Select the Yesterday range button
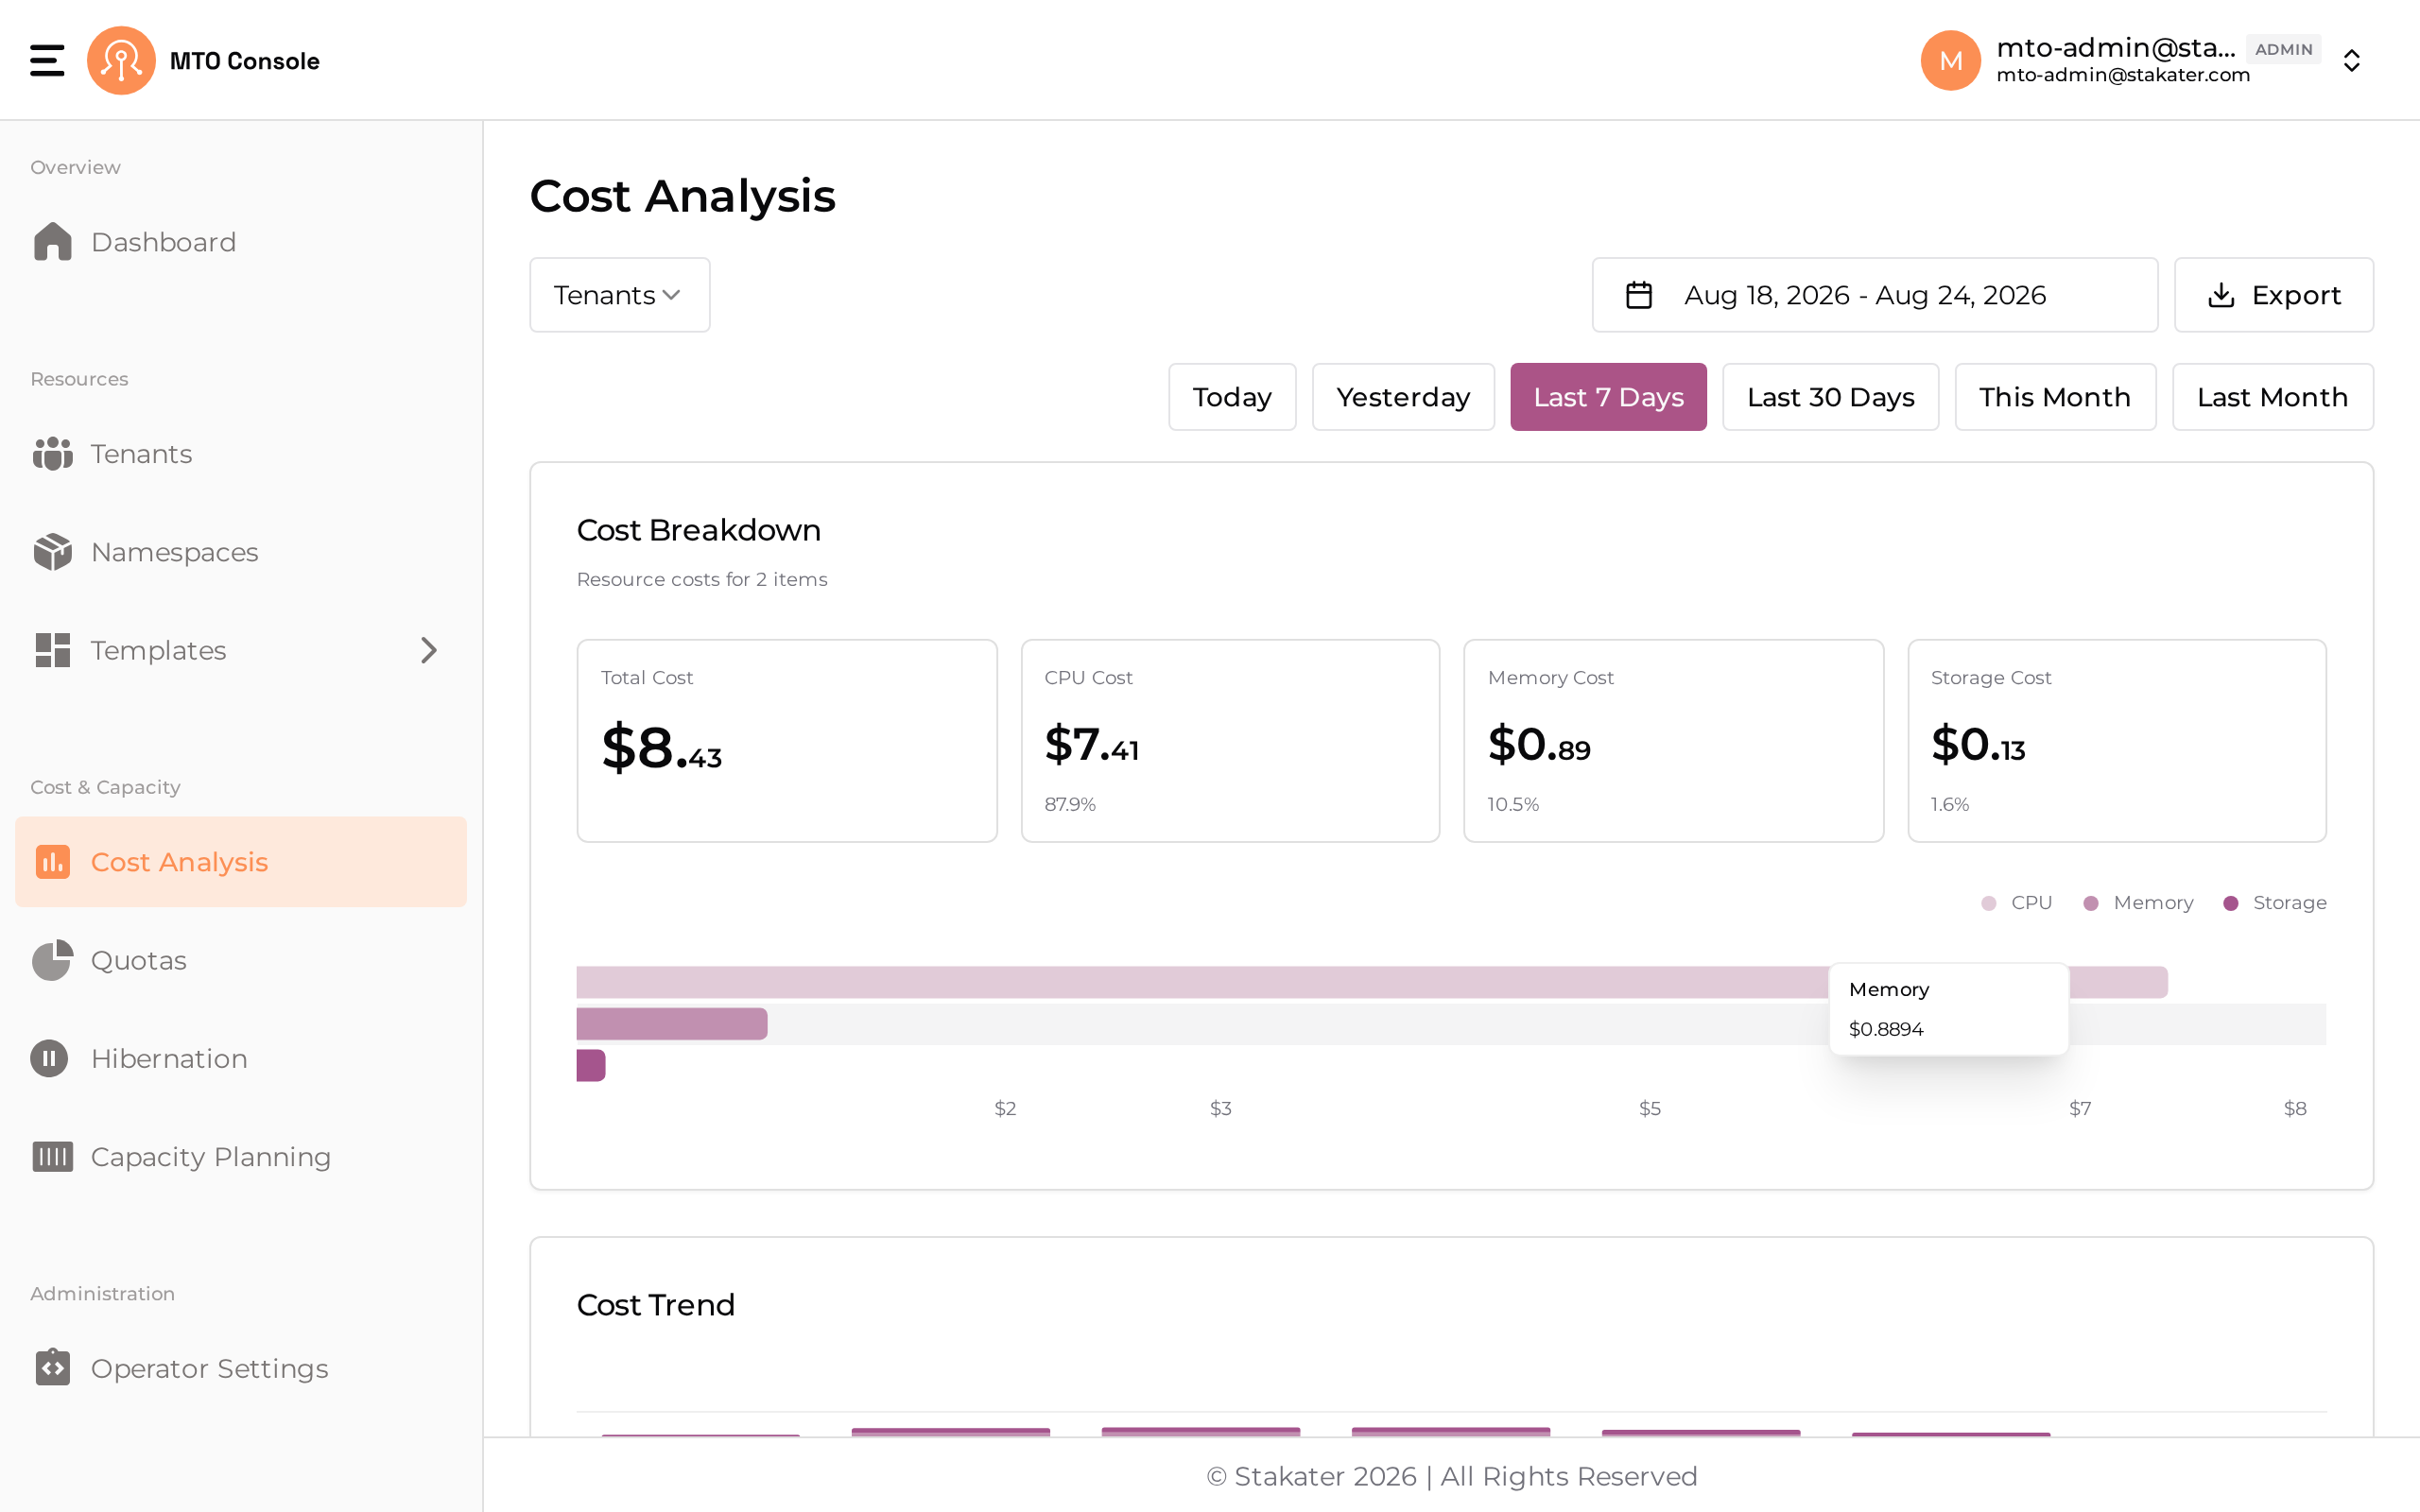The width and height of the screenshot is (2420, 1512). [x=1403, y=397]
